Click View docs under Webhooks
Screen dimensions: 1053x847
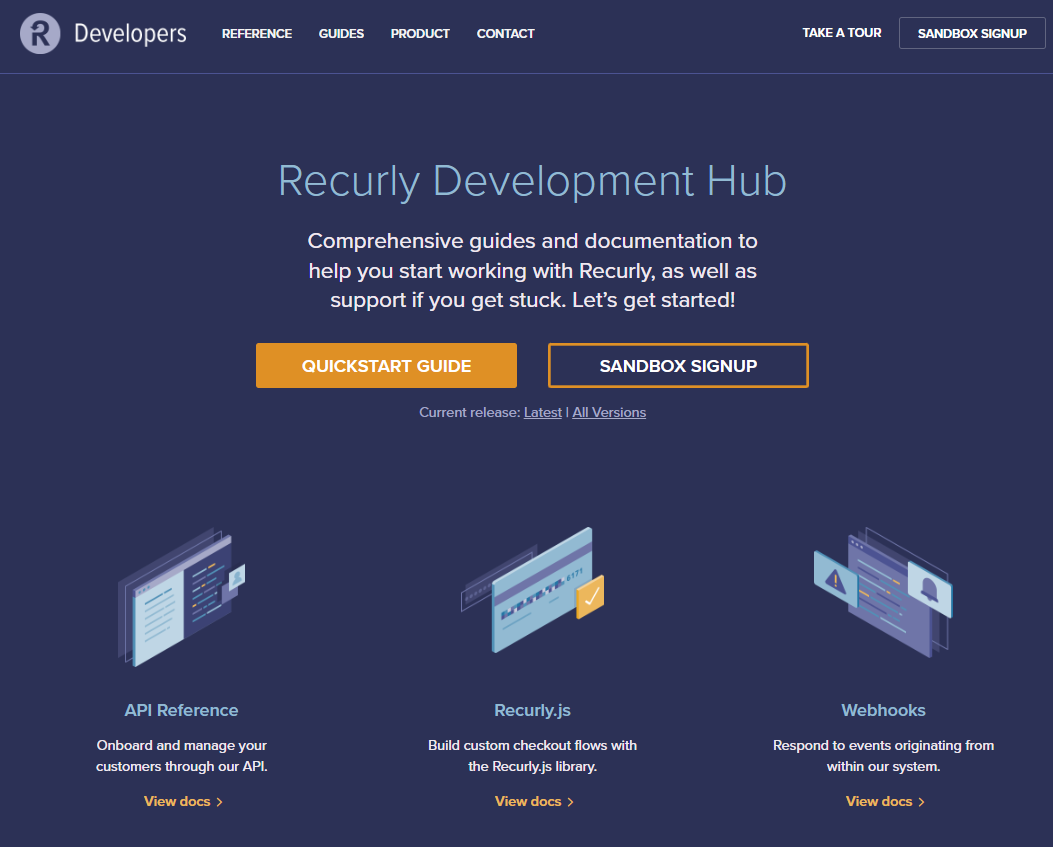pyautogui.click(x=885, y=801)
